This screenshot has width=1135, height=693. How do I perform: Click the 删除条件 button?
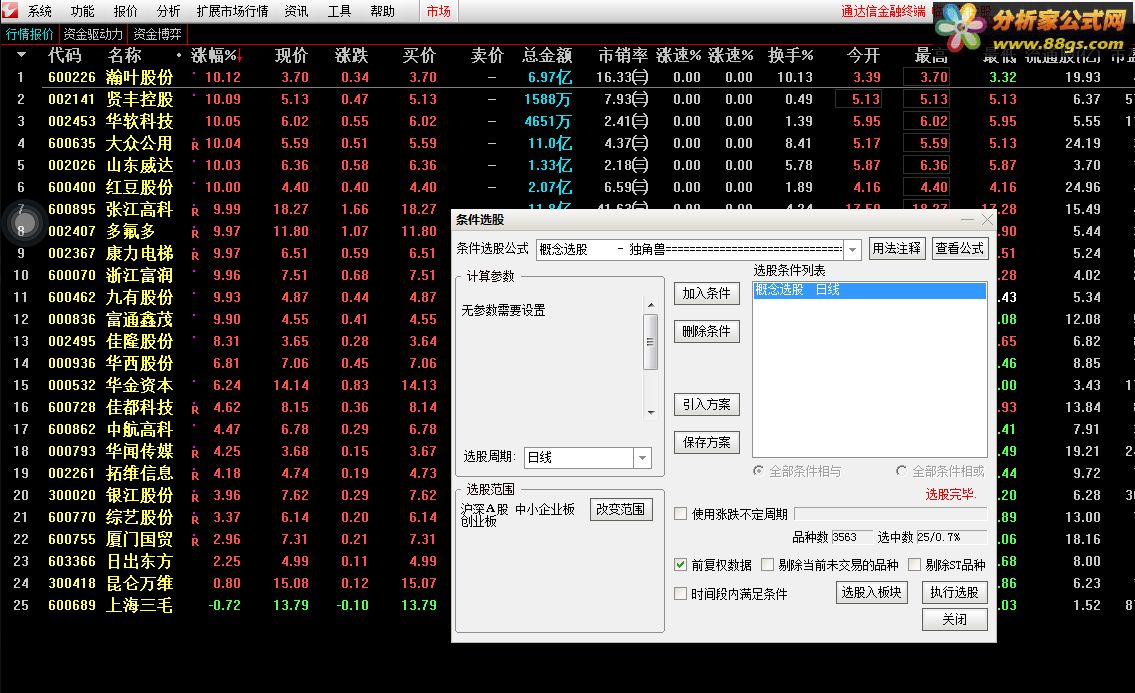[706, 332]
